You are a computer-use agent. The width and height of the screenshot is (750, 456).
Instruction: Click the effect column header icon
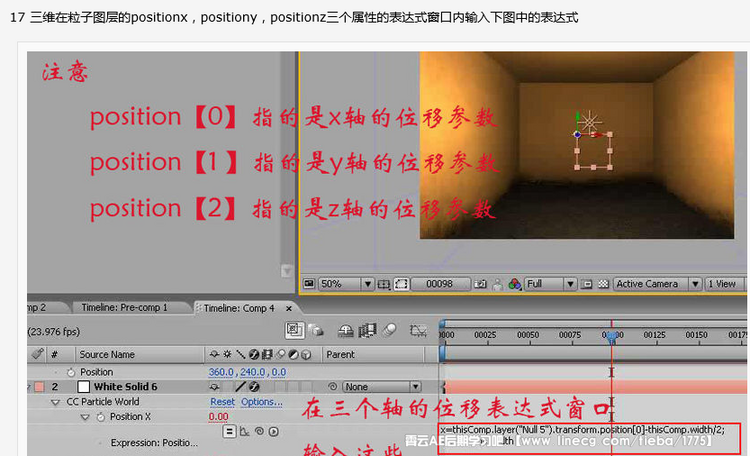pos(254,355)
